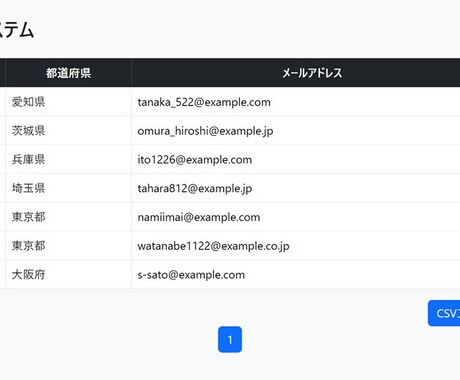Select tahara812@example.jp email cell
The height and width of the screenshot is (380, 460).
point(296,188)
